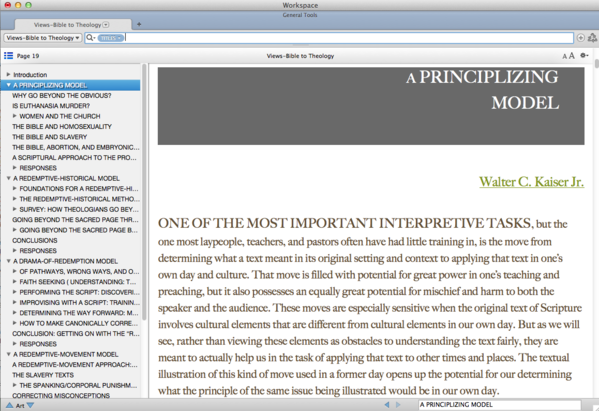The width and height of the screenshot is (599, 411).
Task: Open General Tools in the Workspace header
Action: tap(300, 15)
